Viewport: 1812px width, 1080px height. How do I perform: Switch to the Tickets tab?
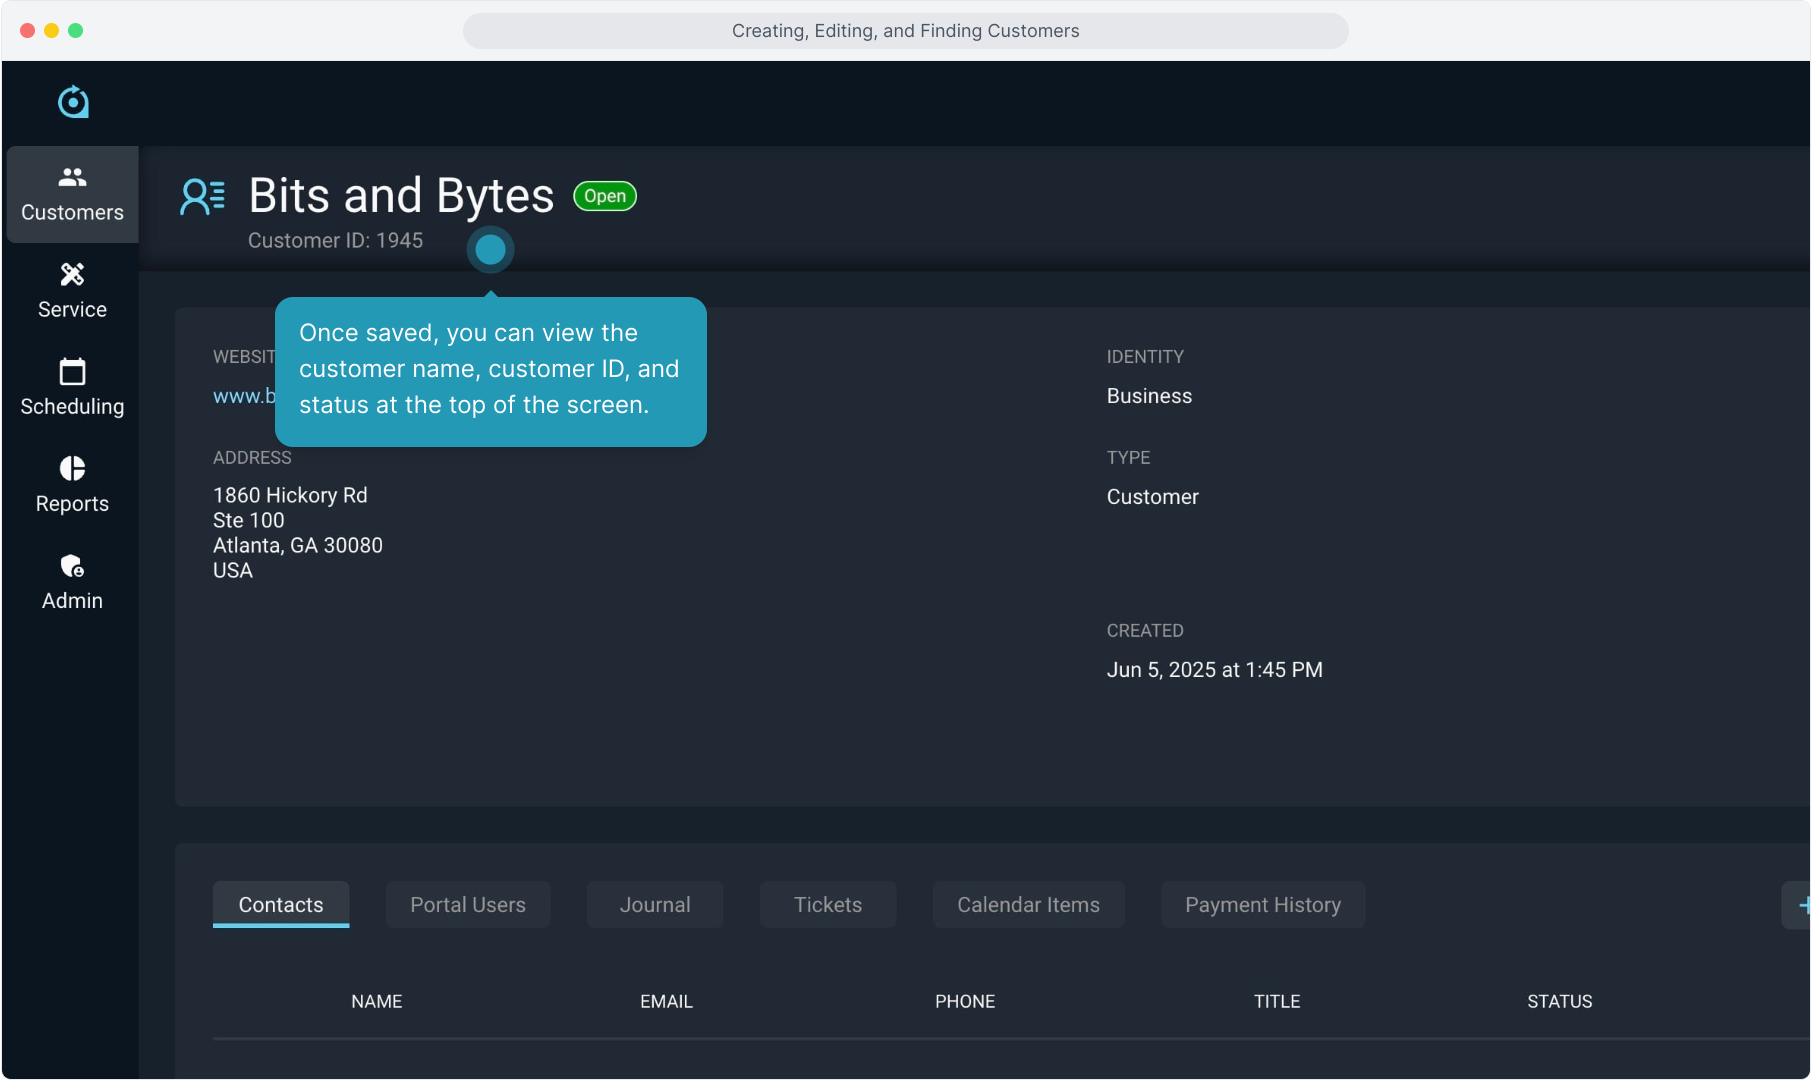click(x=827, y=905)
